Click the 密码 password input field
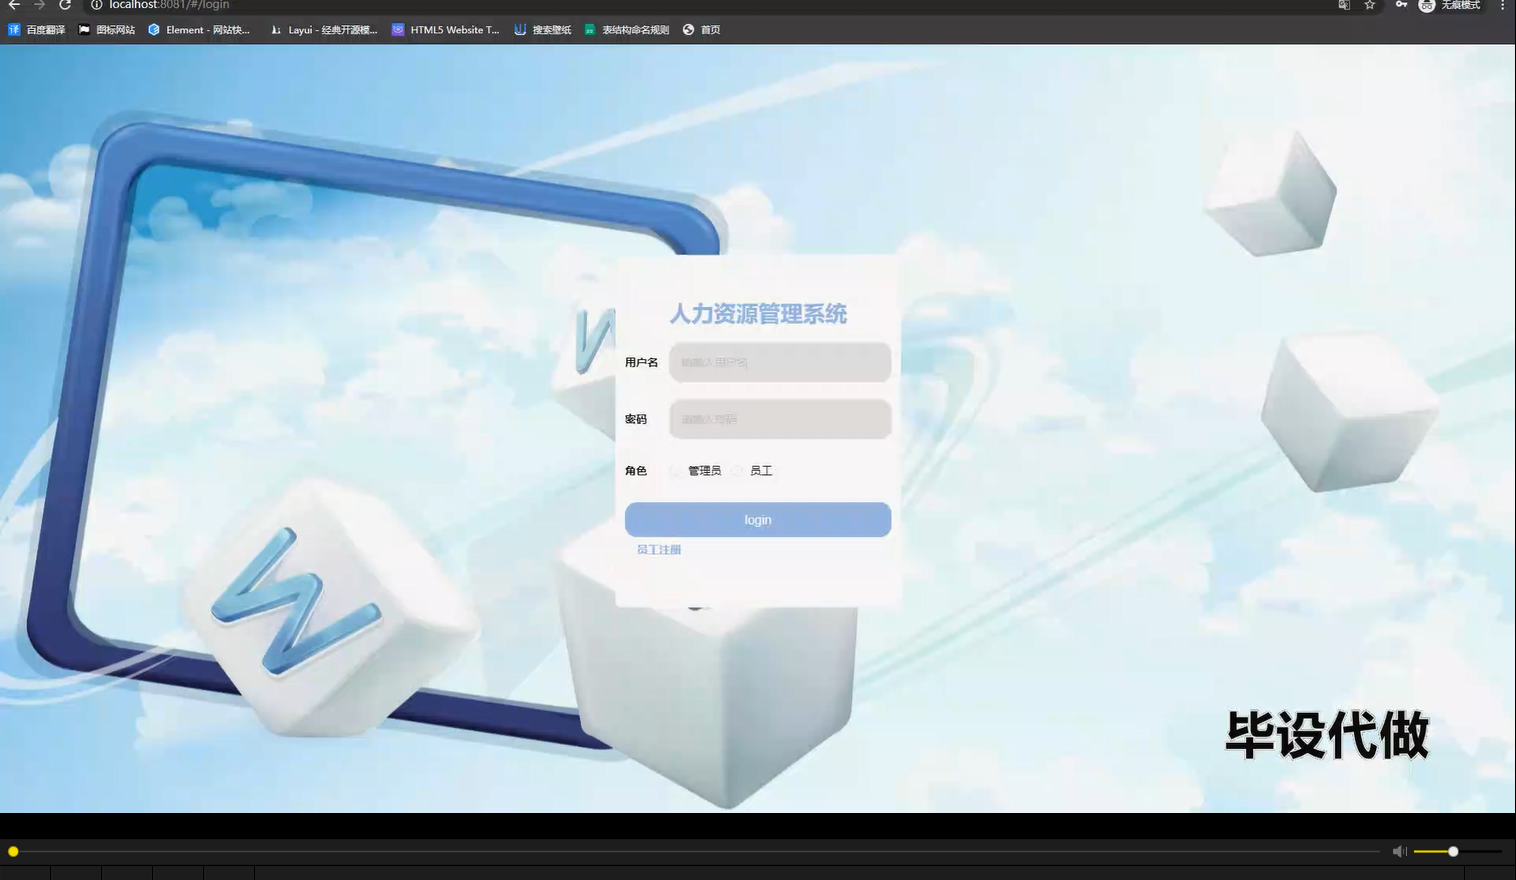 [780, 419]
